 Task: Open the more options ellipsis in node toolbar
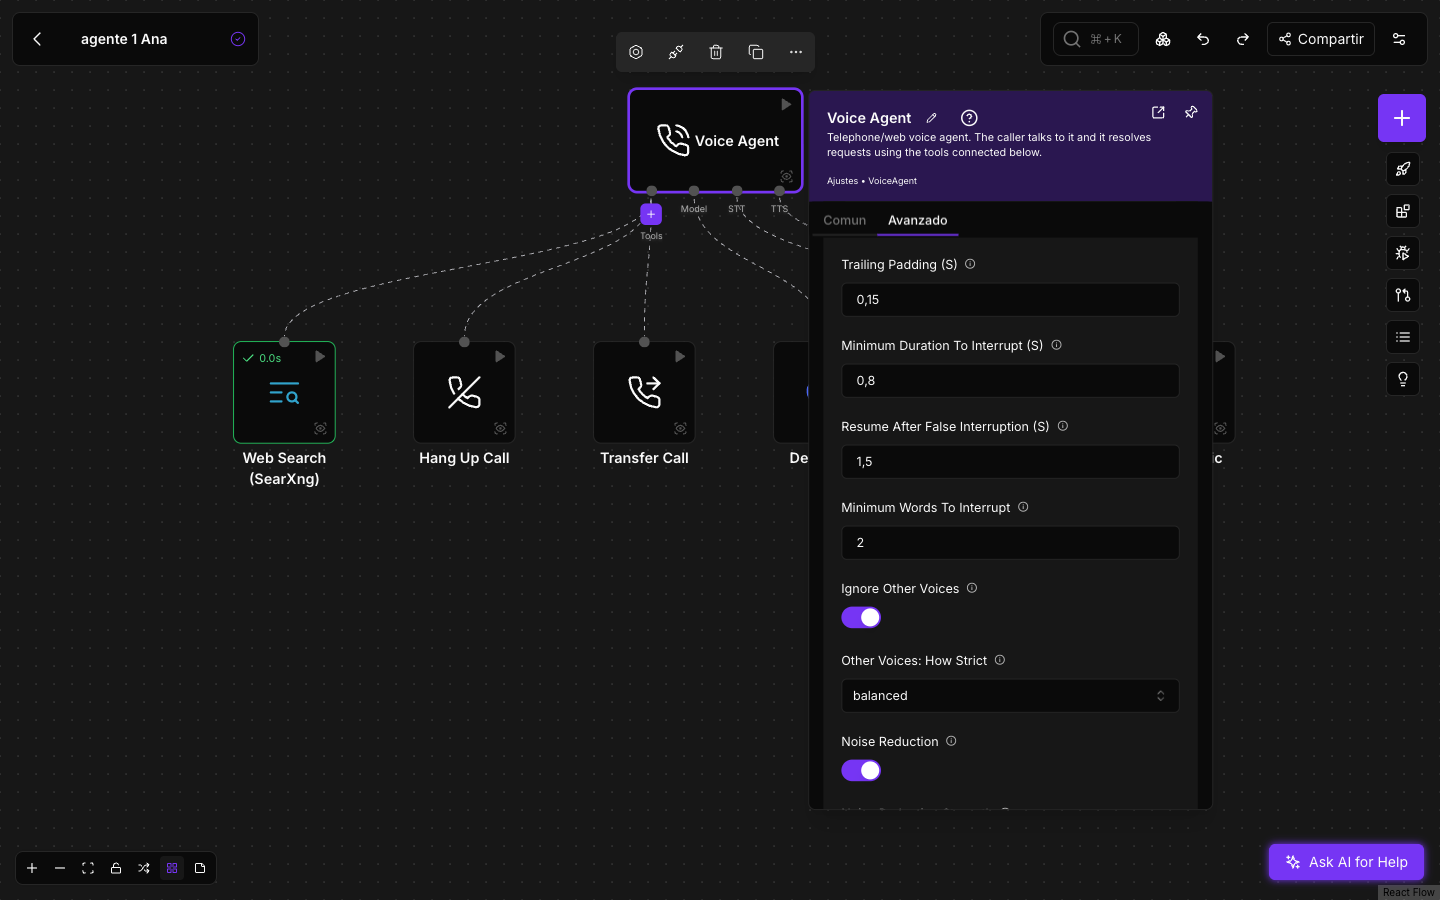(796, 52)
